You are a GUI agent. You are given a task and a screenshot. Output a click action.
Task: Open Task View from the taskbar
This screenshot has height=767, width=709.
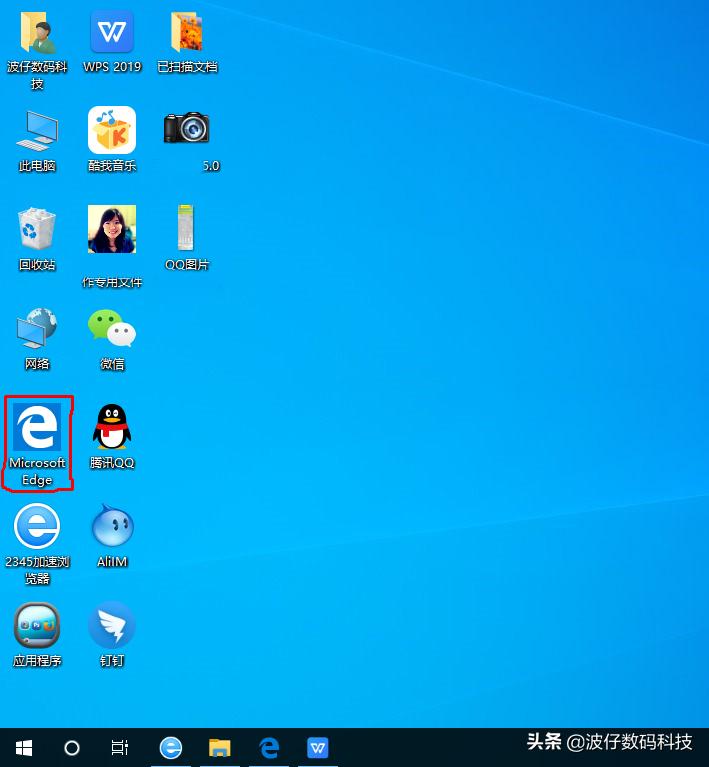tap(120, 747)
